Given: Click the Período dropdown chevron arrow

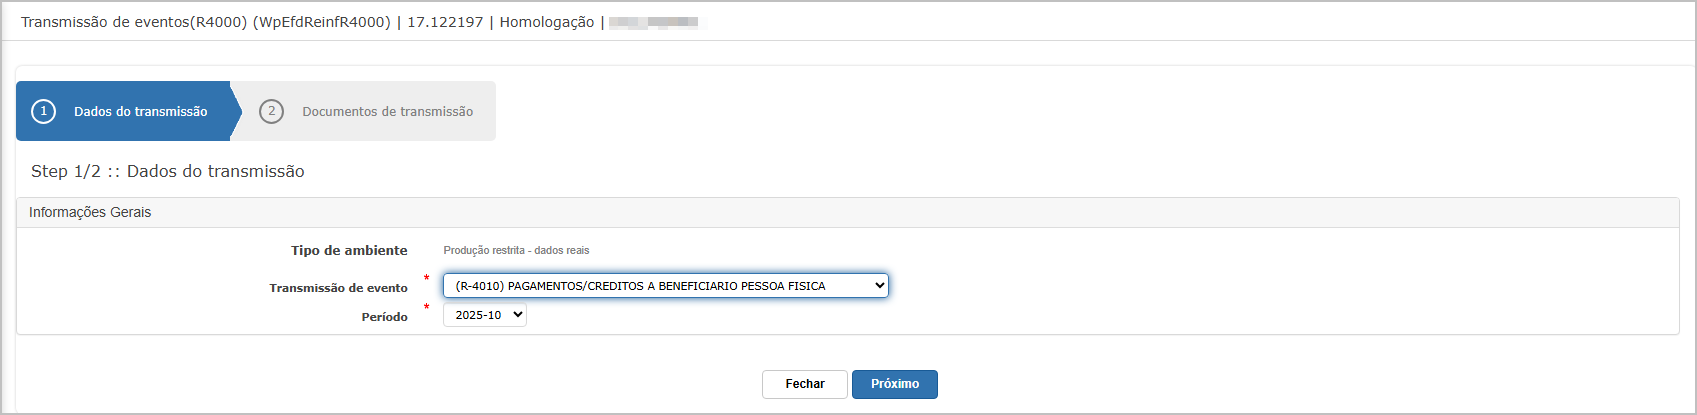Looking at the screenshot, I should coord(517,315).
